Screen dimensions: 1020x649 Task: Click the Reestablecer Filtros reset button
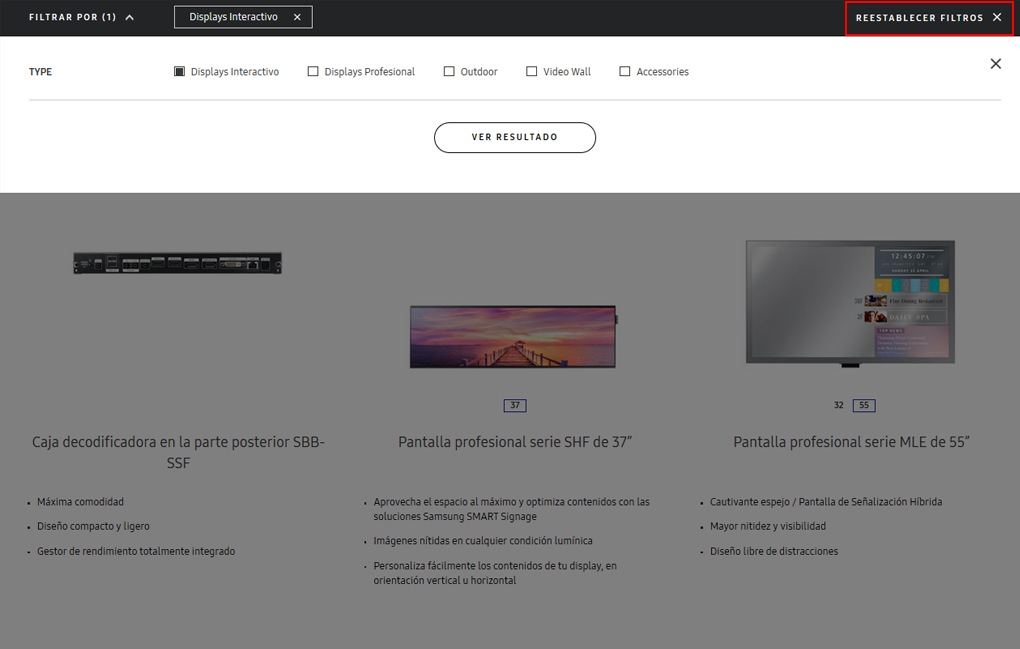coord(928,18)
